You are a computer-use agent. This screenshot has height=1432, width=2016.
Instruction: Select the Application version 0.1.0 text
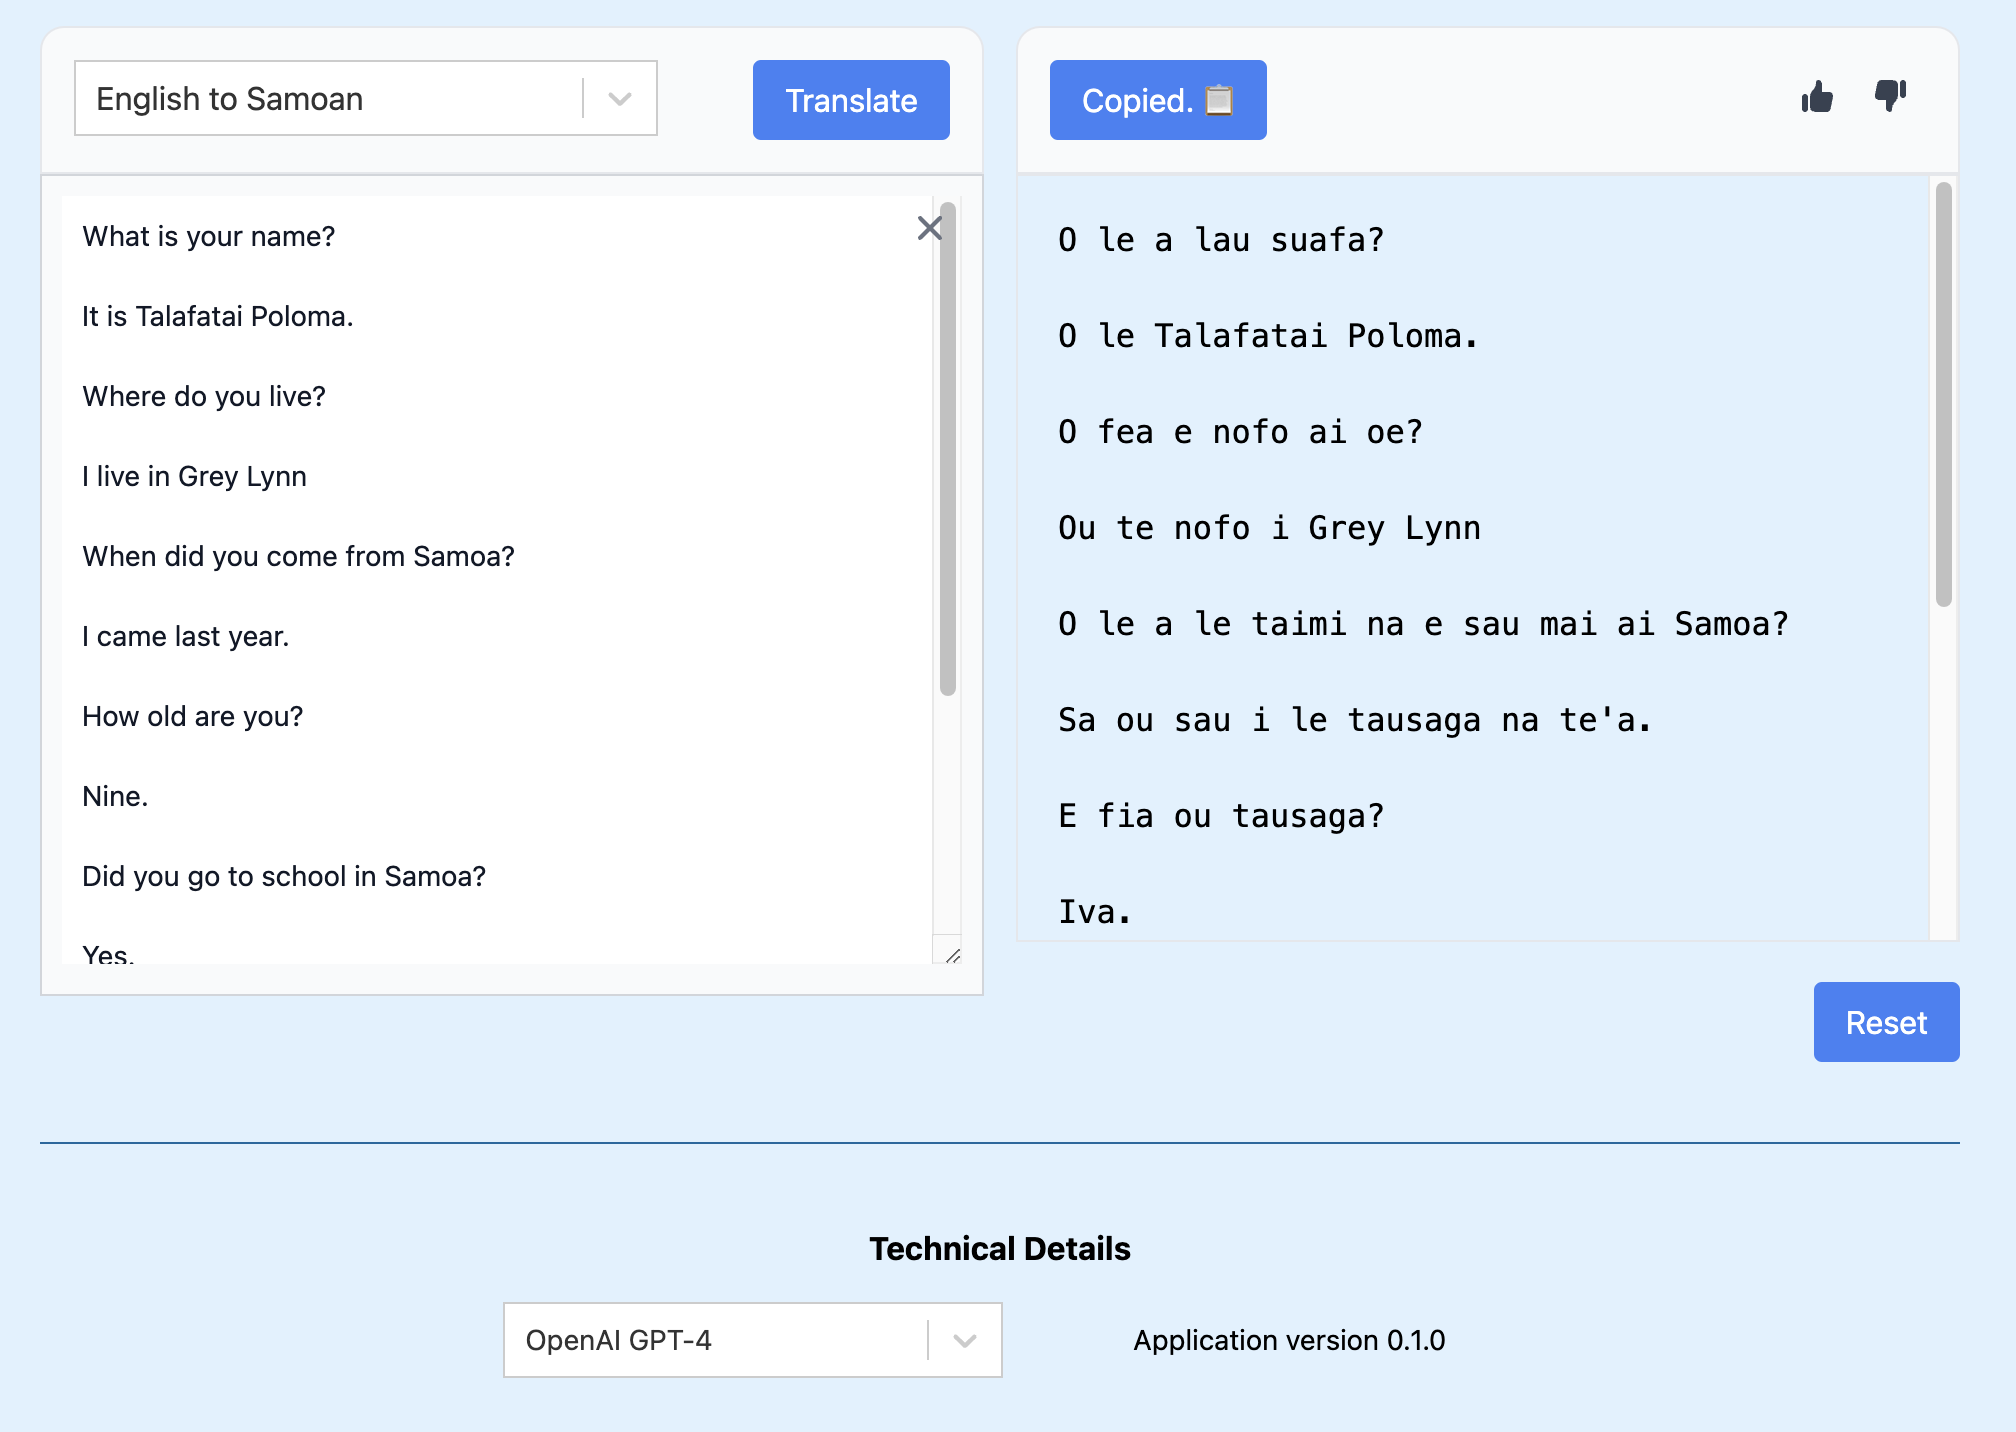coord(1288,1340)
